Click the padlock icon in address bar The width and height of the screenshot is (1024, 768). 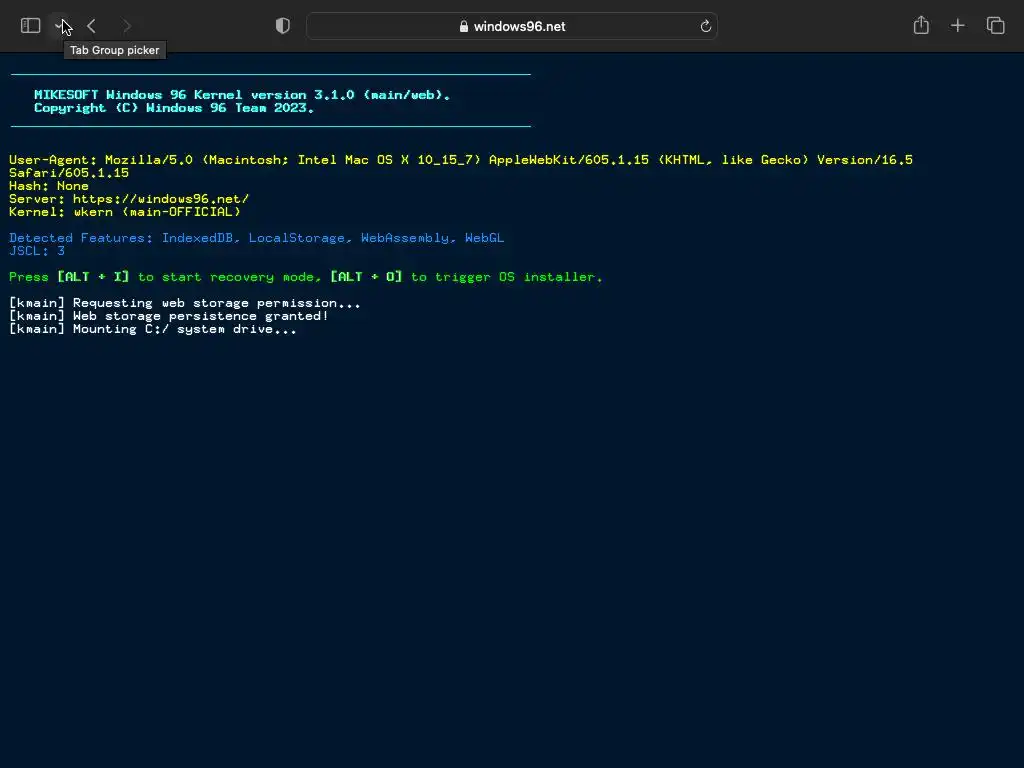(x=464, y=26)
